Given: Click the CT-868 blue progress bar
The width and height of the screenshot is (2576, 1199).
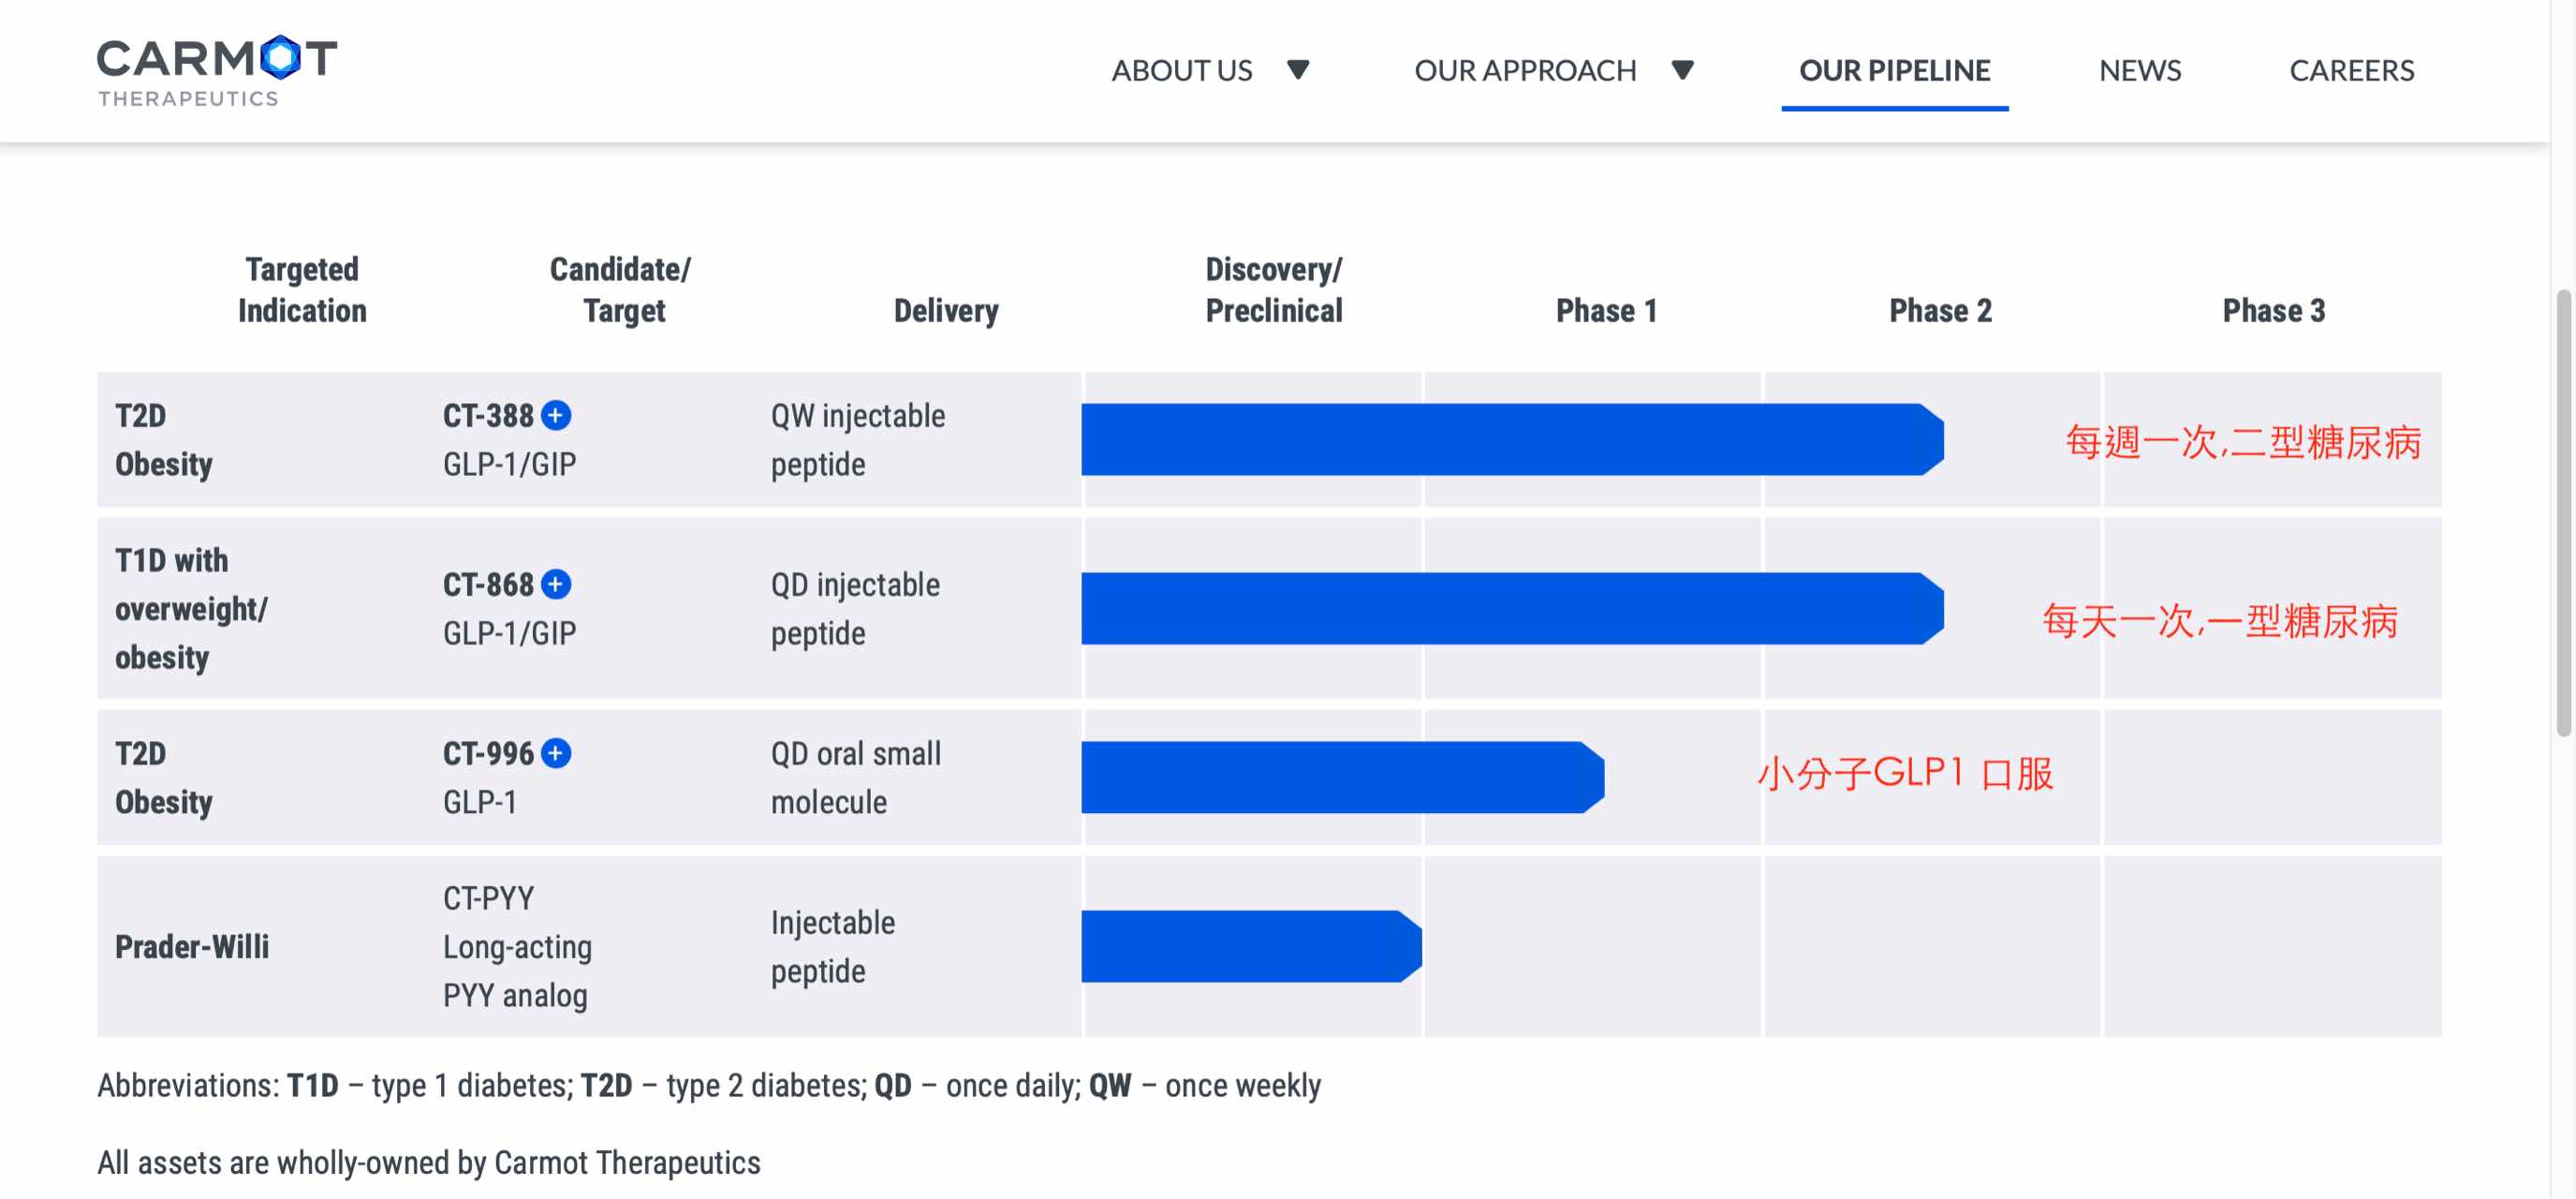Looking at the screenshot, I should pos(1511,609).
